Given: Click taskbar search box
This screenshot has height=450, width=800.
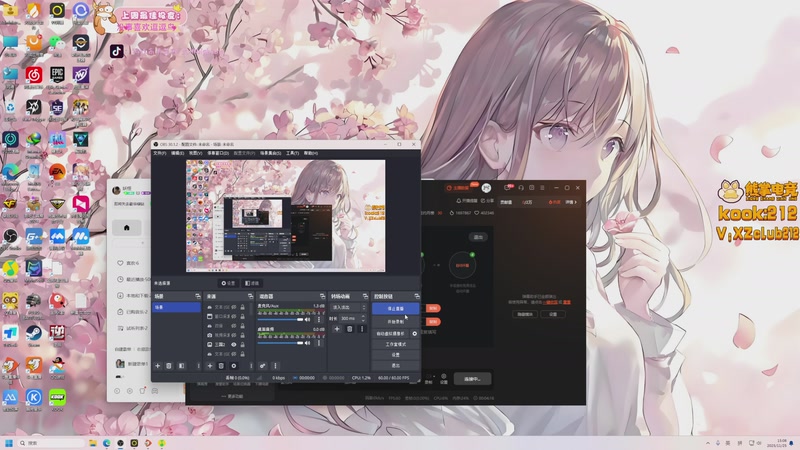Looking at the screenshot, I should click(x=51, y=443).
